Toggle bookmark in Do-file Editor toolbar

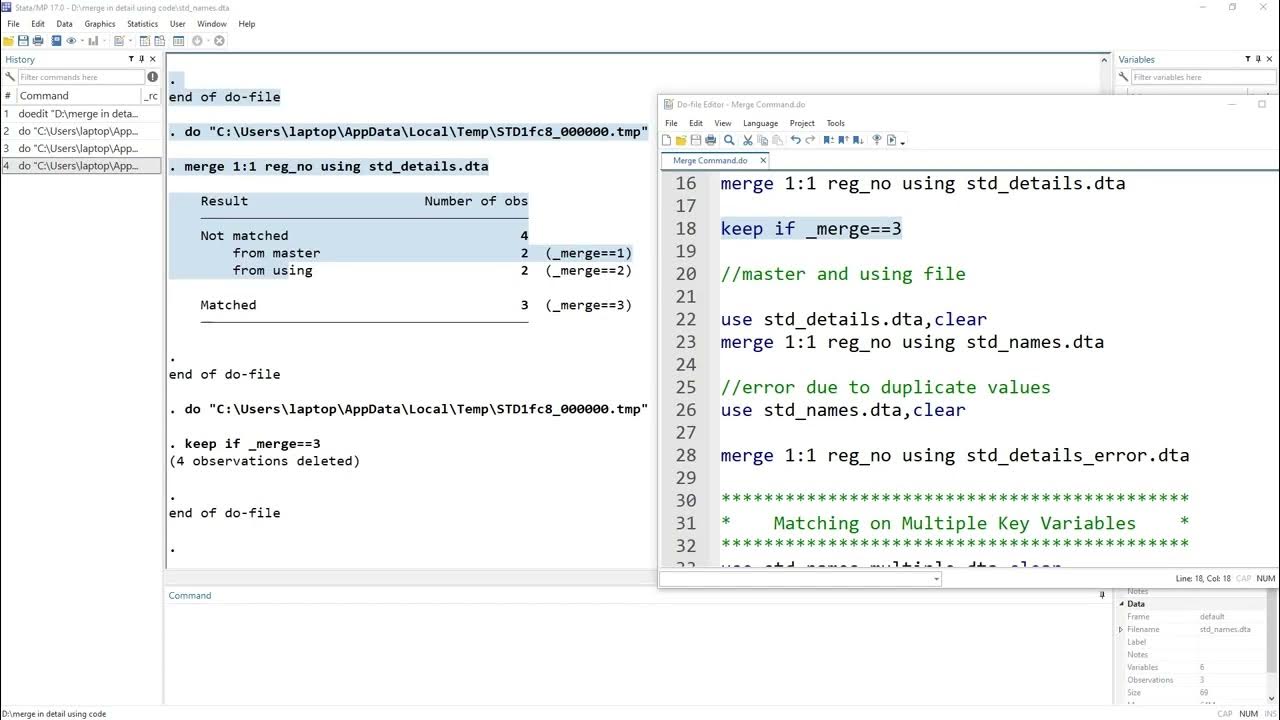point(828,140)
